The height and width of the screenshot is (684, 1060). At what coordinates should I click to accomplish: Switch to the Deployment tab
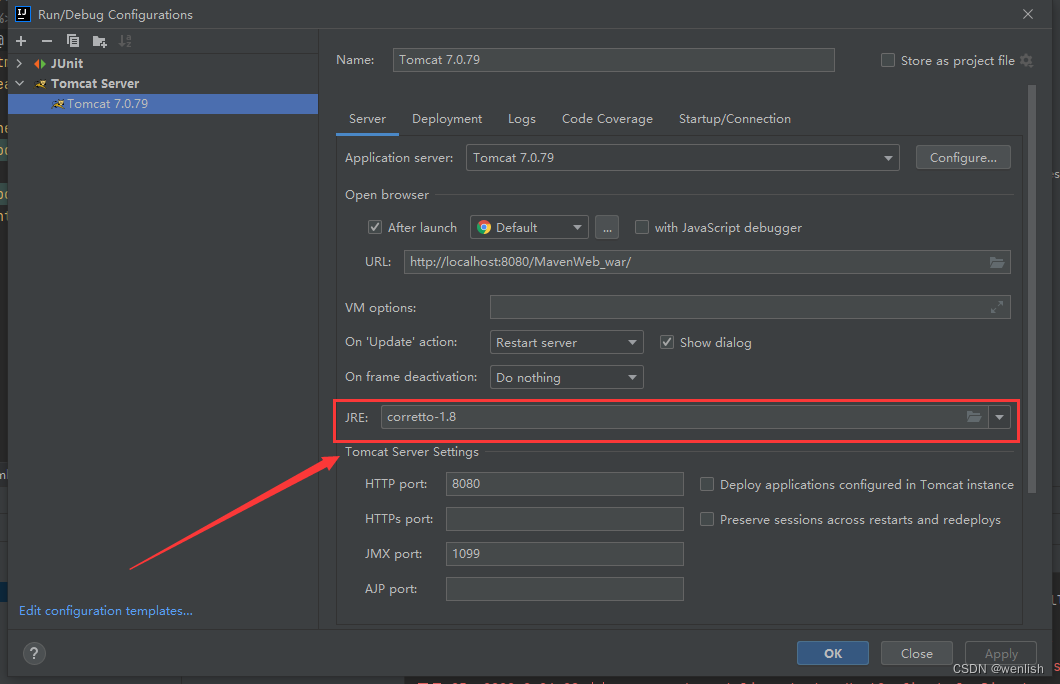447,119
